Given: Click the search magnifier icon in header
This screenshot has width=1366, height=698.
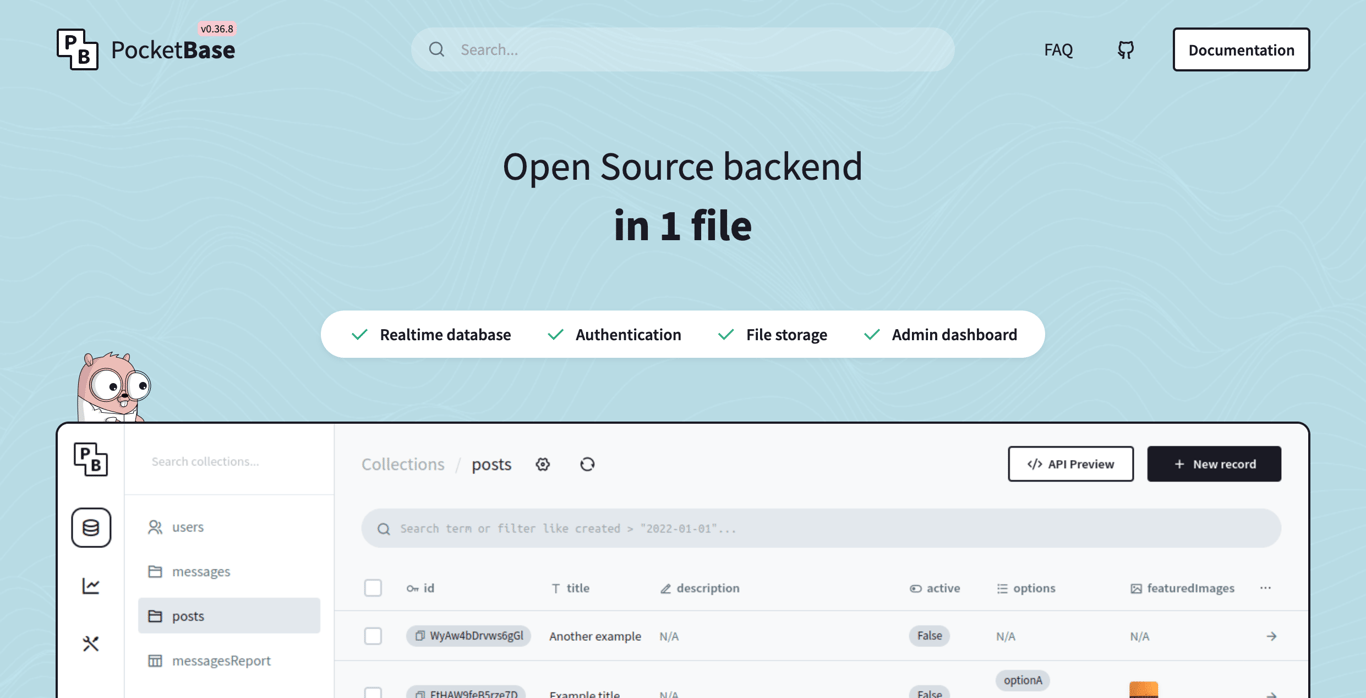Looking at the screenshot, I should [437, 49].
